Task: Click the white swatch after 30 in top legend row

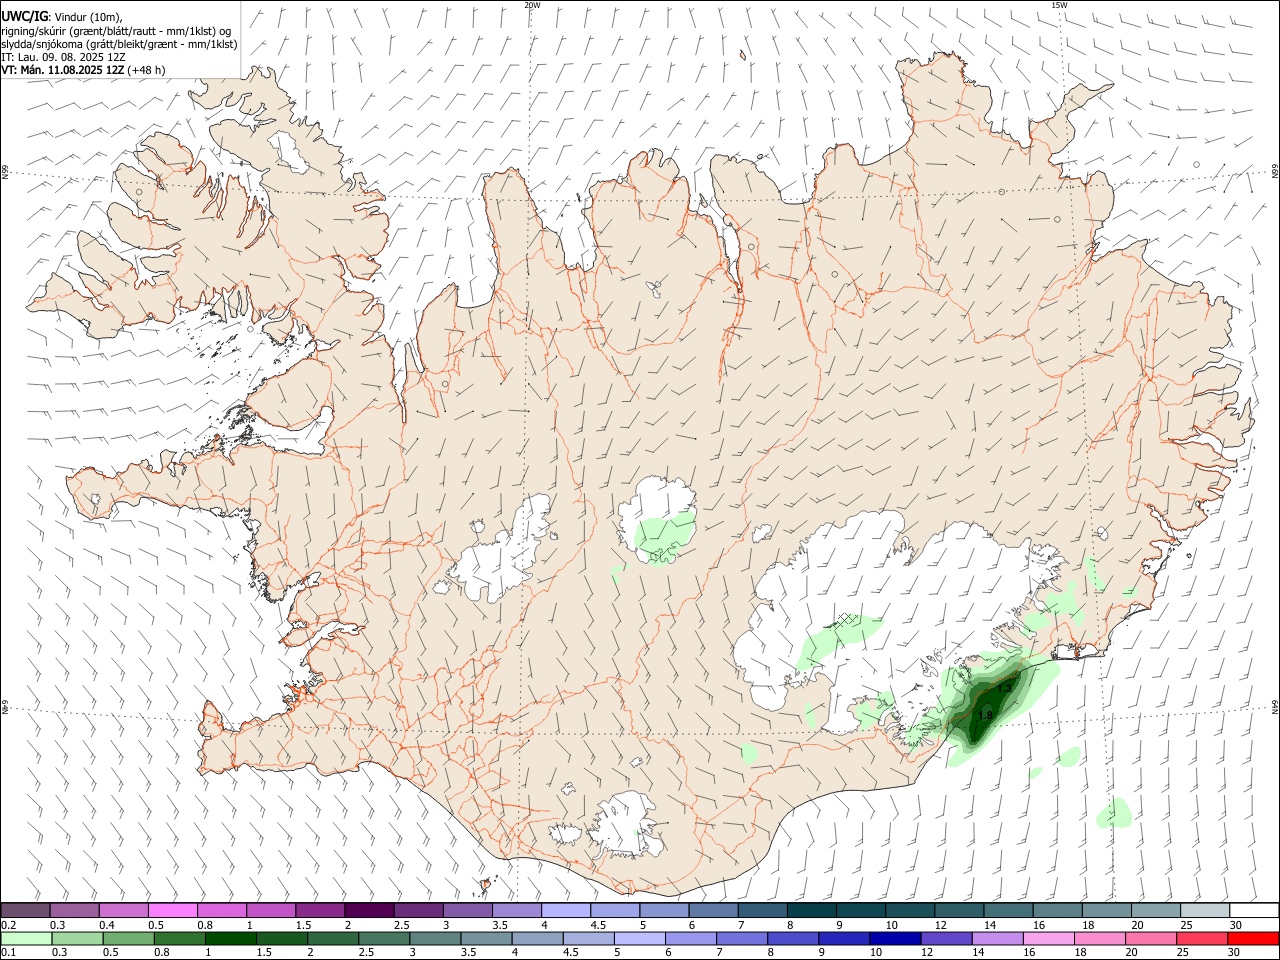Action: click(1255, 910)
